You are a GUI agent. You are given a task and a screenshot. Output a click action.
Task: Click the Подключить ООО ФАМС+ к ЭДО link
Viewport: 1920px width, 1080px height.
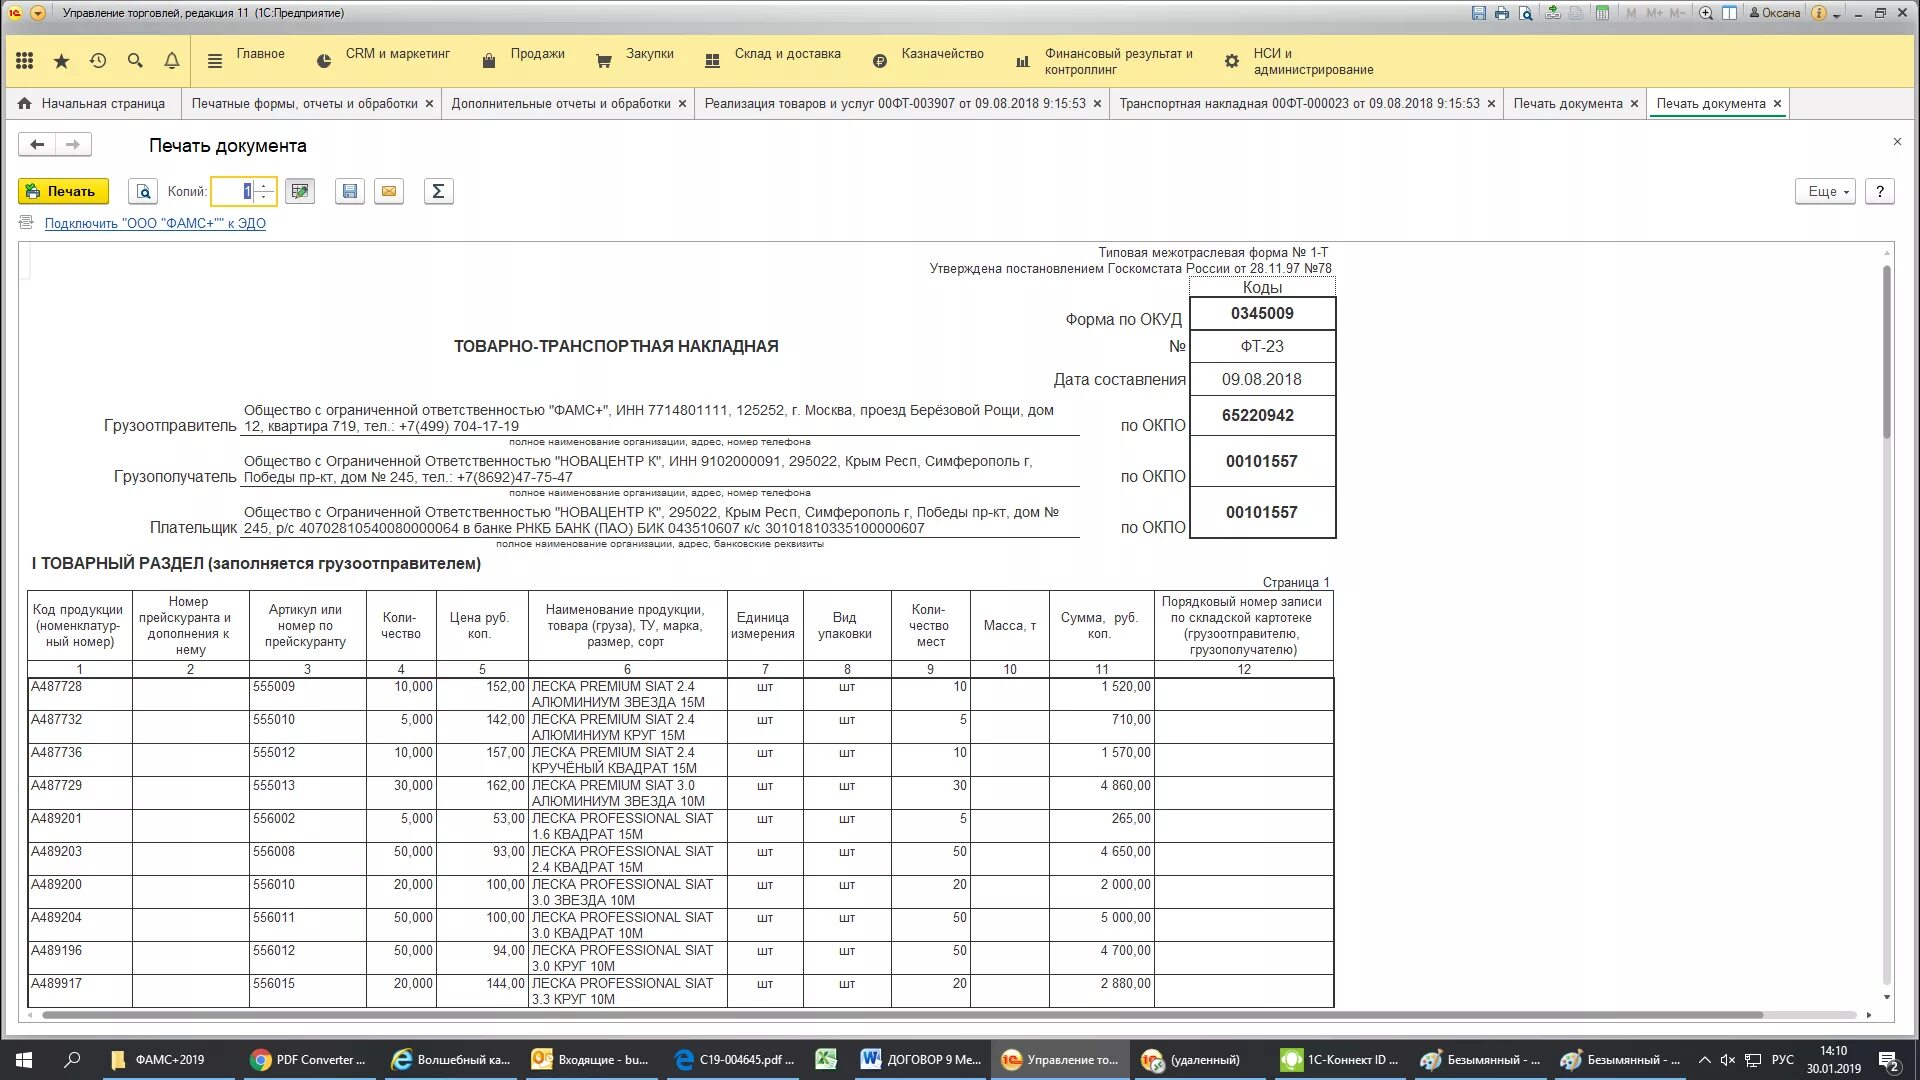[155, 223]
